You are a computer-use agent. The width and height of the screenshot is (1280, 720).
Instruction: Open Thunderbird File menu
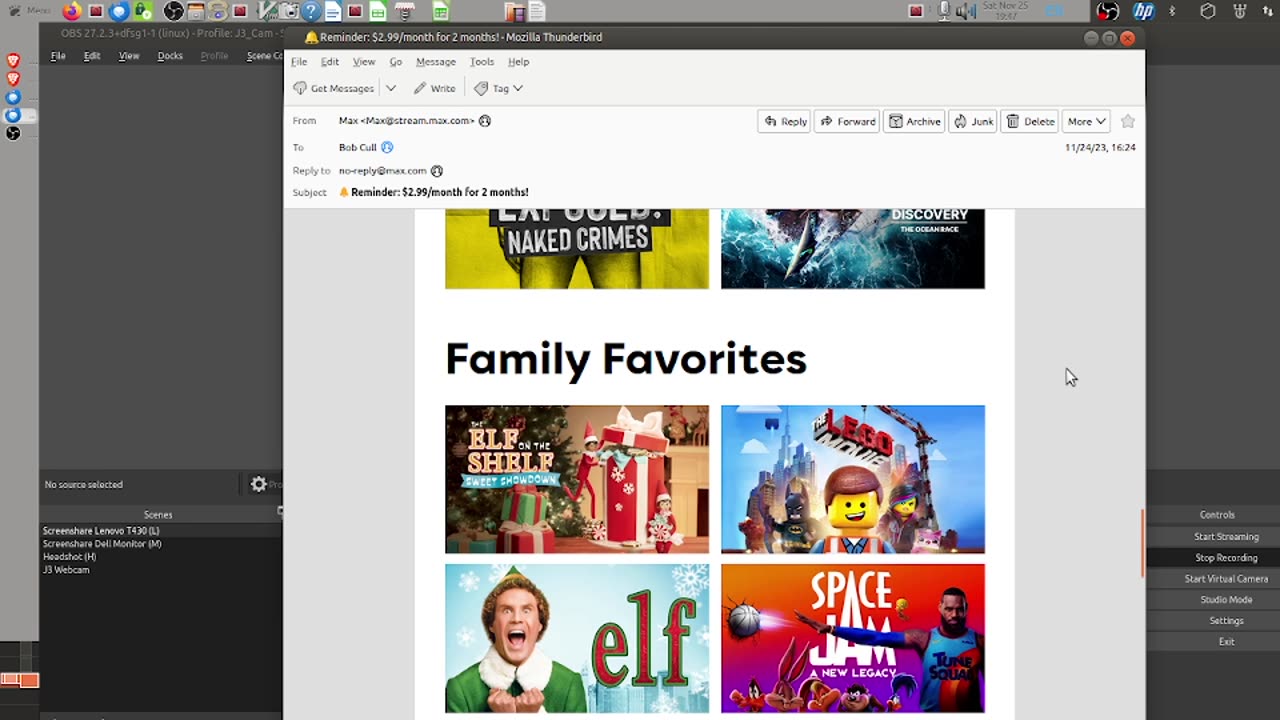click(x=299, y=62)
